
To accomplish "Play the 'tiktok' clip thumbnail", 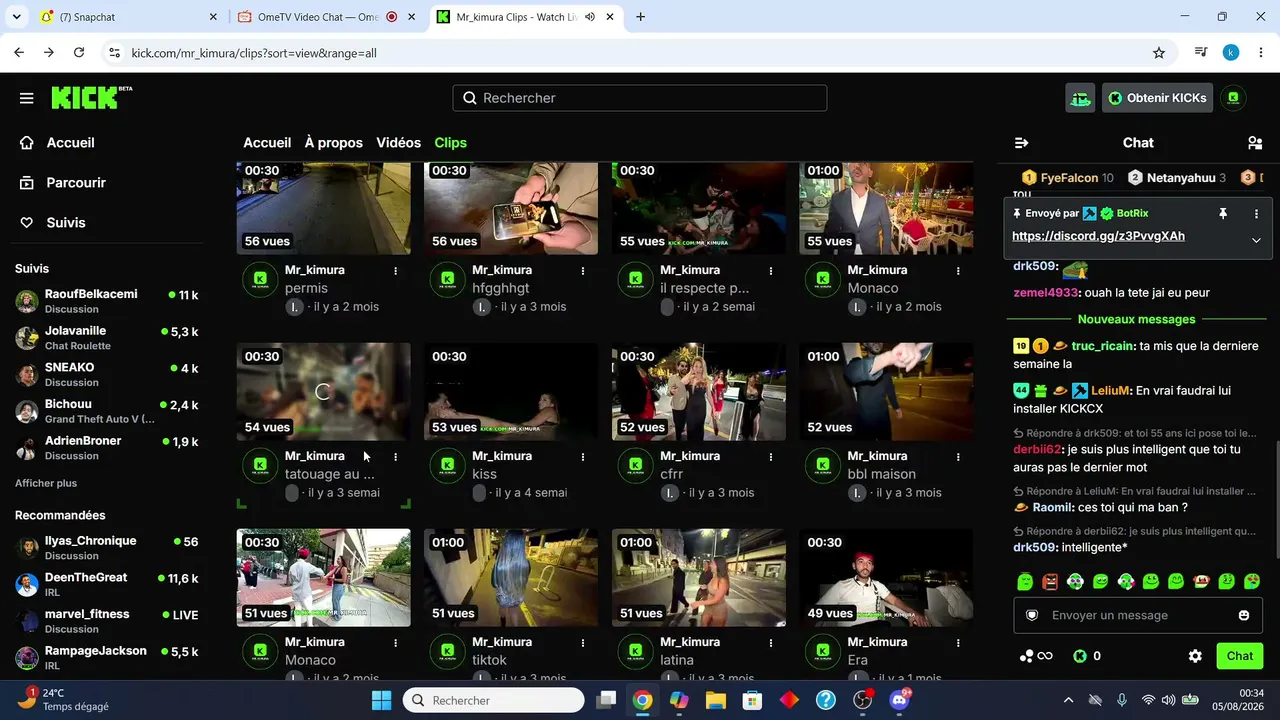I will point(511,578).
